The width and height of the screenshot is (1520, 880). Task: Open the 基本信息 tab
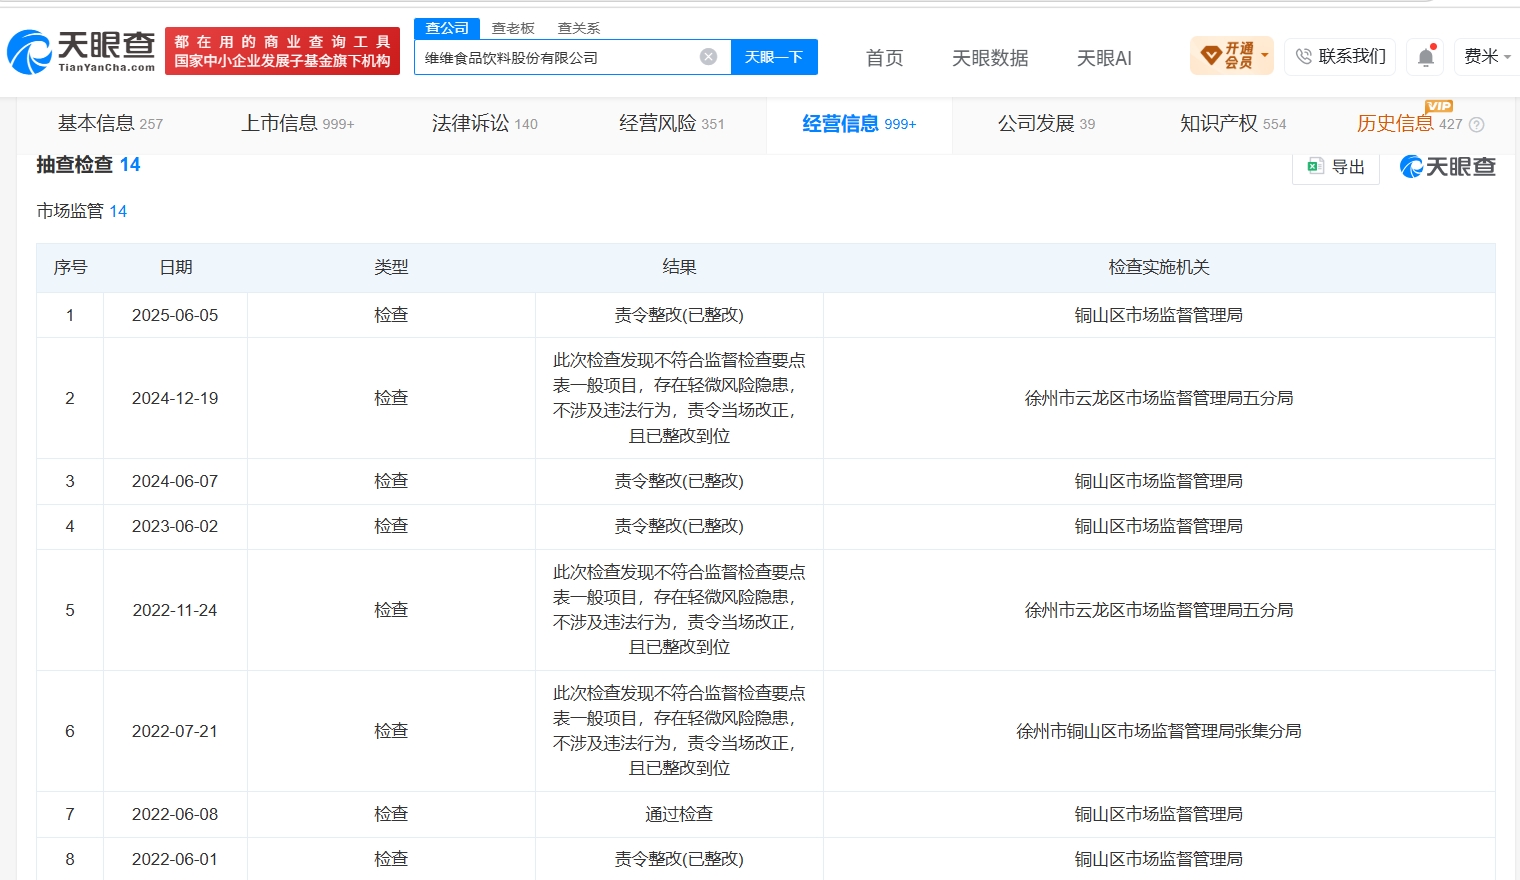click(x=110, y=124)
